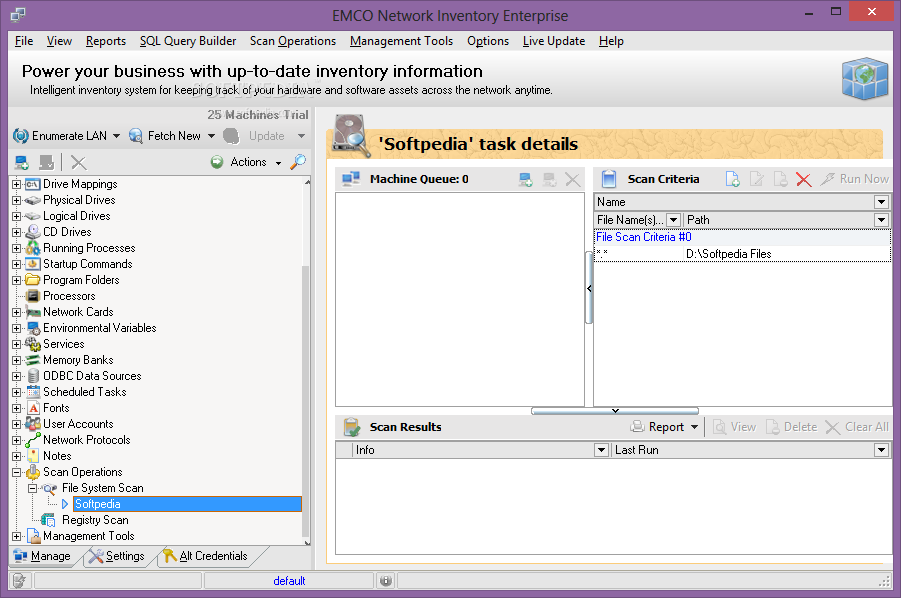Click the Delete scan result button
Viewport: 901px width, 598px height.
coord(791,427)
